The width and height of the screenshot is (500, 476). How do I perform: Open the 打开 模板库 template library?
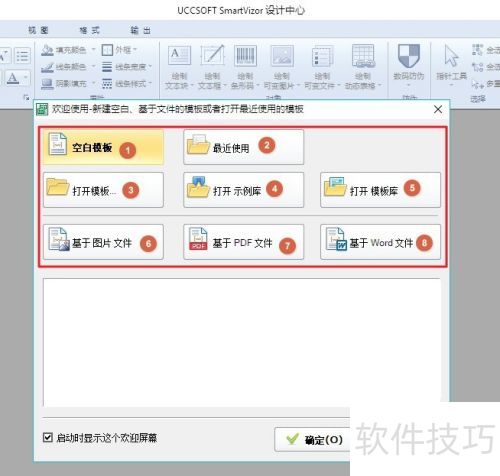click(380, 190)
